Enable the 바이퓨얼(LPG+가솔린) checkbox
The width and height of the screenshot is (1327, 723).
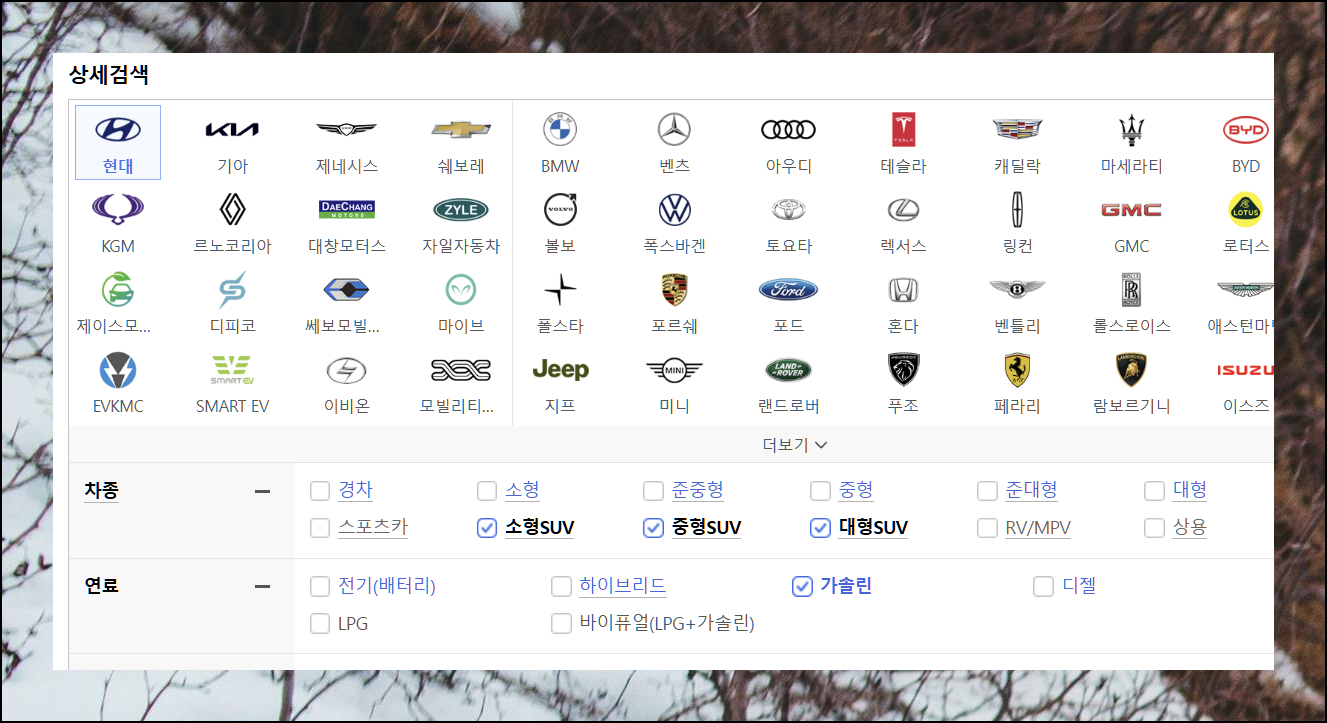click(561, 624)
